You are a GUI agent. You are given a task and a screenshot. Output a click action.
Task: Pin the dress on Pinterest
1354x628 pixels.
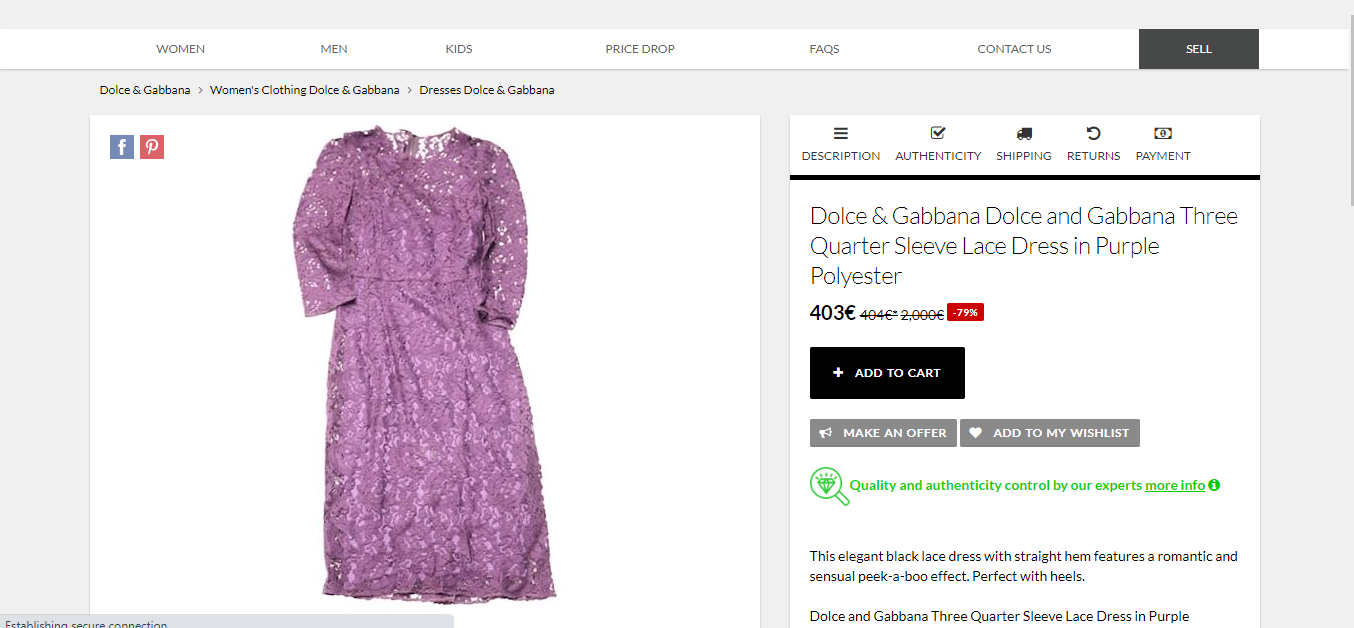coord(152,147)
